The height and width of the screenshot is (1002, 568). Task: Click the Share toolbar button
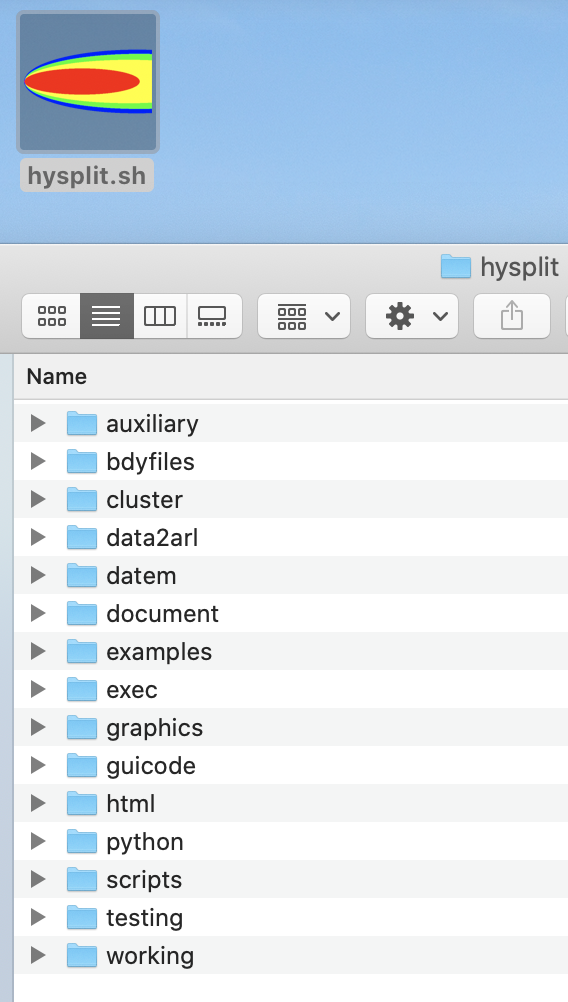[512, 316]
